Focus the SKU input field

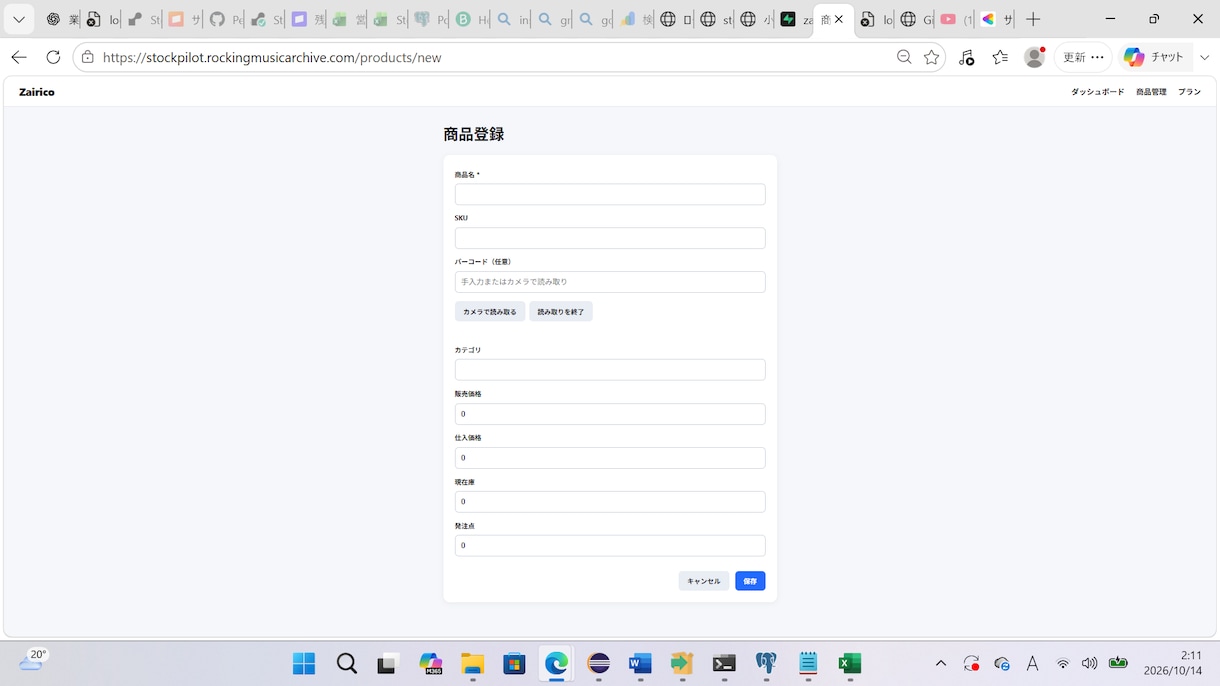pyautogui.click(x=610, y=238)
